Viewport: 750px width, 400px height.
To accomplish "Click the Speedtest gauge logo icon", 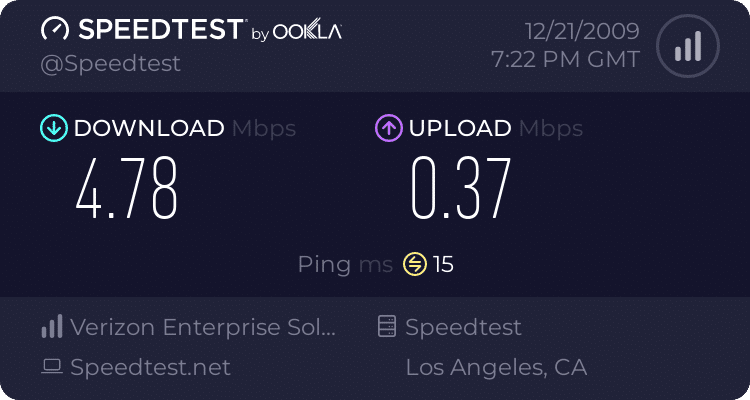I will click(55, 29).
